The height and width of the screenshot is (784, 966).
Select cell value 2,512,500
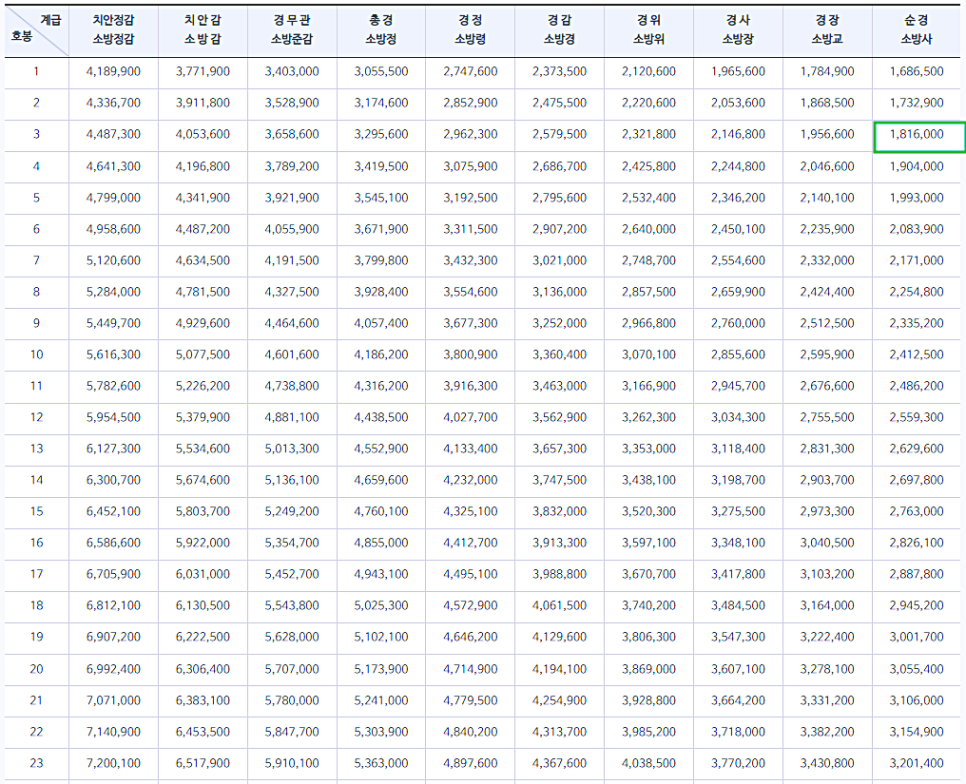click(x=827, y=323)
